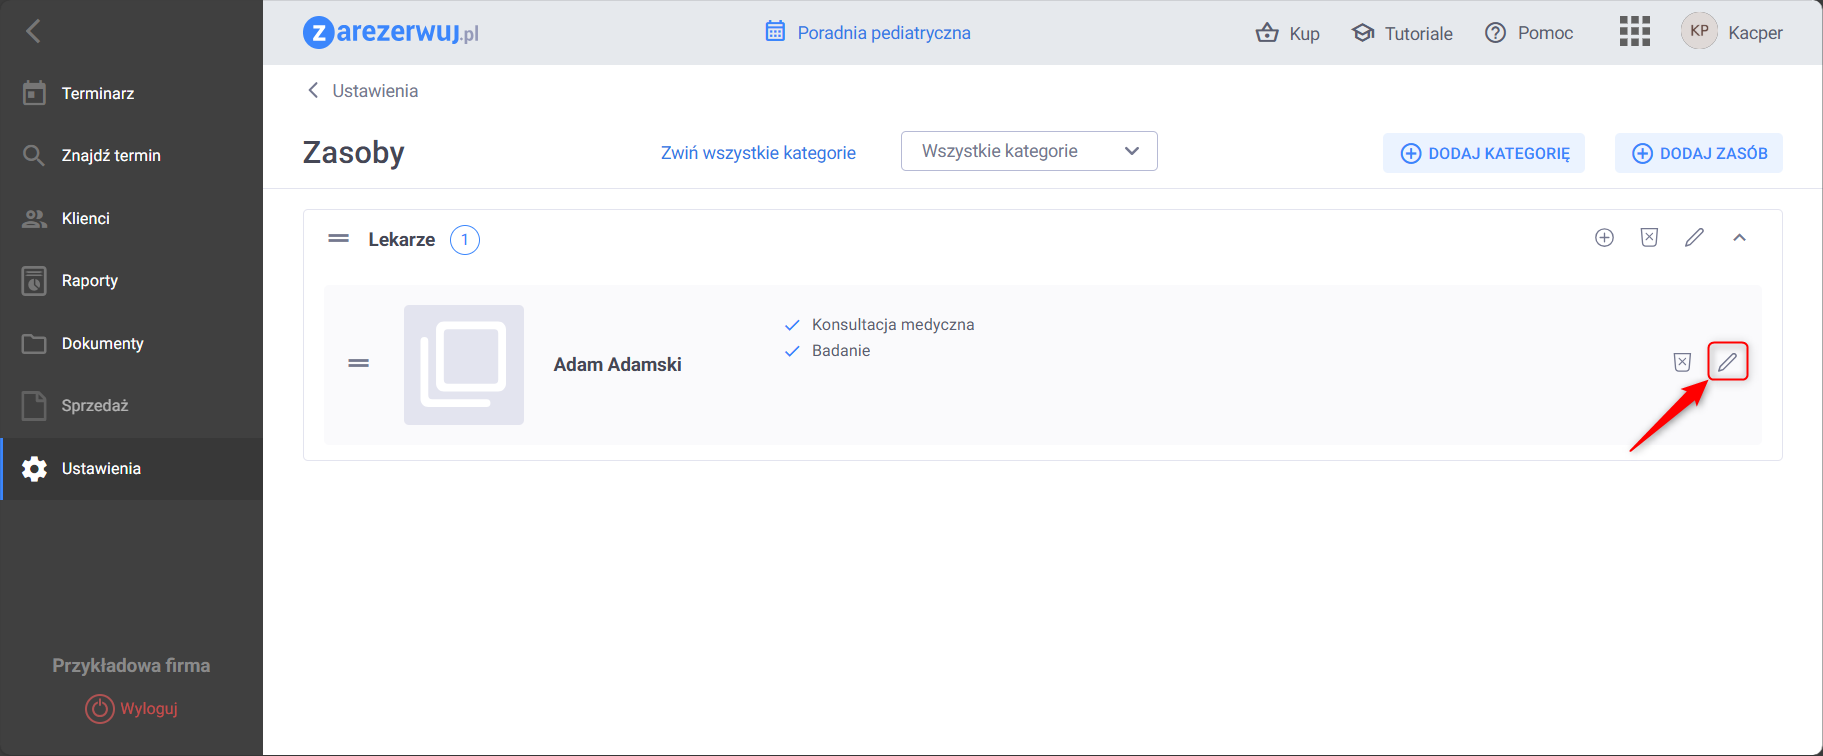Click the drag handle beside Adam Adamski
1823x756 pixels.
point(359,364)
